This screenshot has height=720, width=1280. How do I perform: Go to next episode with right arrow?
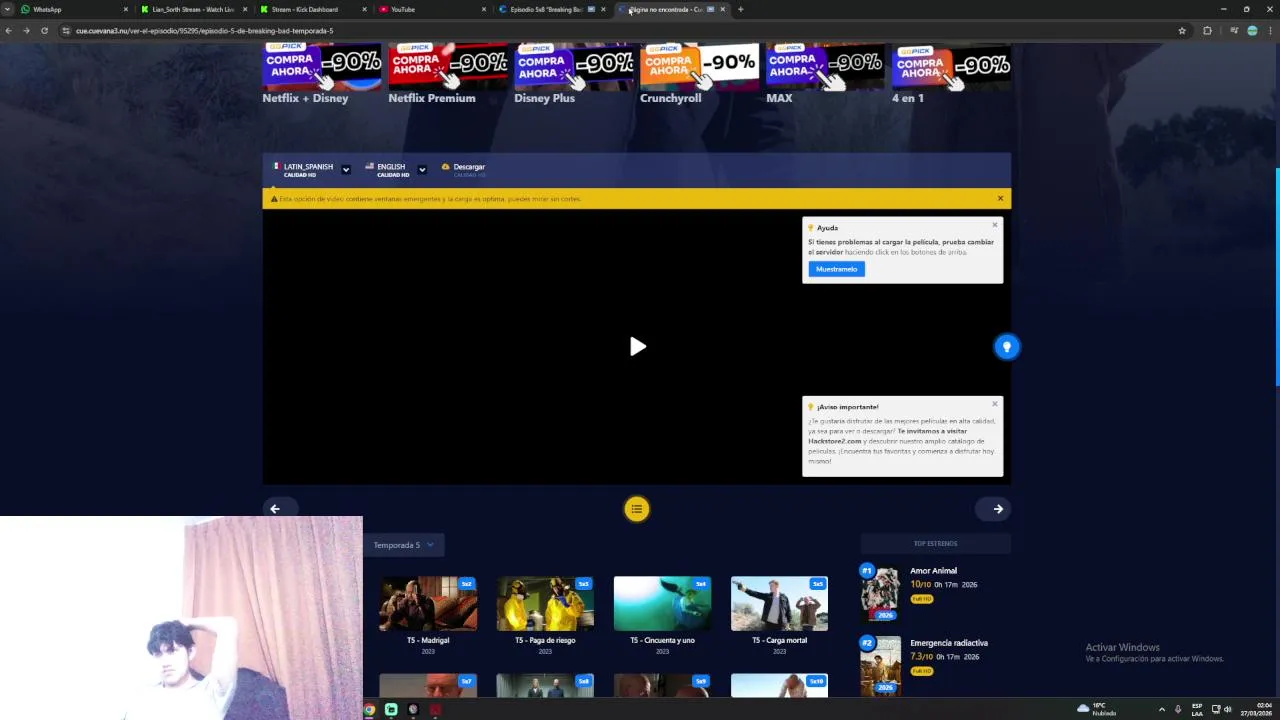click(997, 509)
